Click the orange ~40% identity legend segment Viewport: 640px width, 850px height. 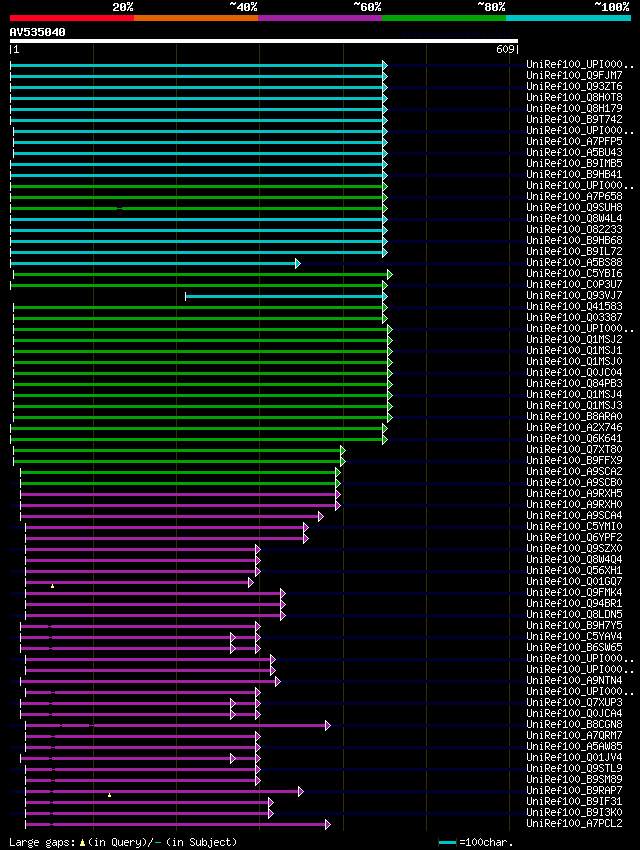coord(196,18)
